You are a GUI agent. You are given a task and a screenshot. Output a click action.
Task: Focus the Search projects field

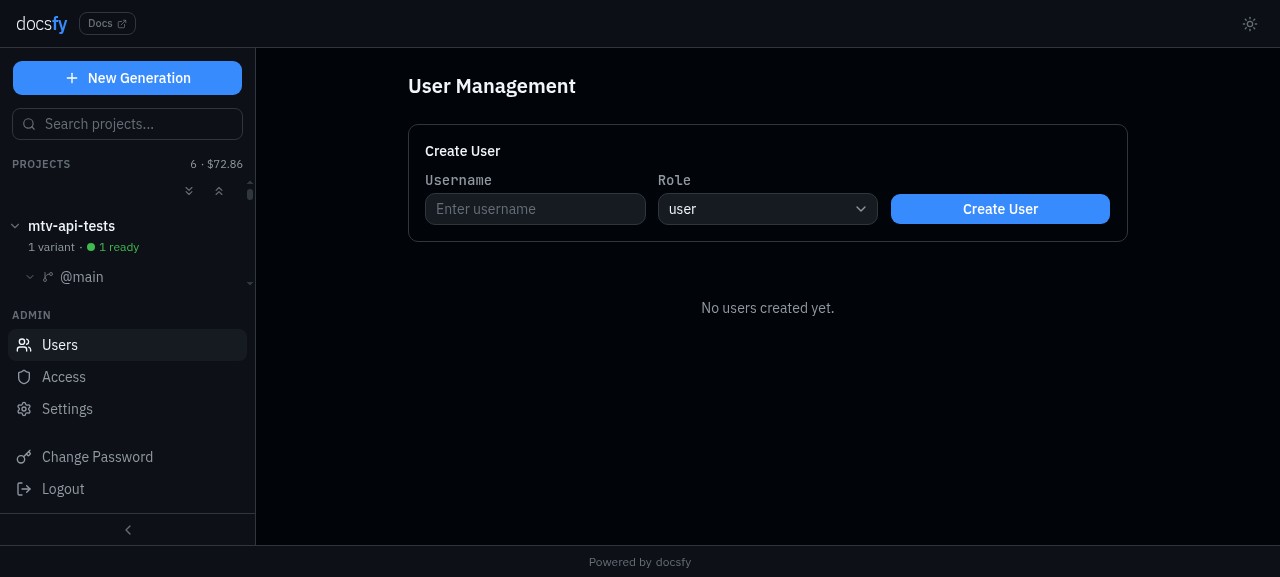pyautogui.click(x=127, y=124)
